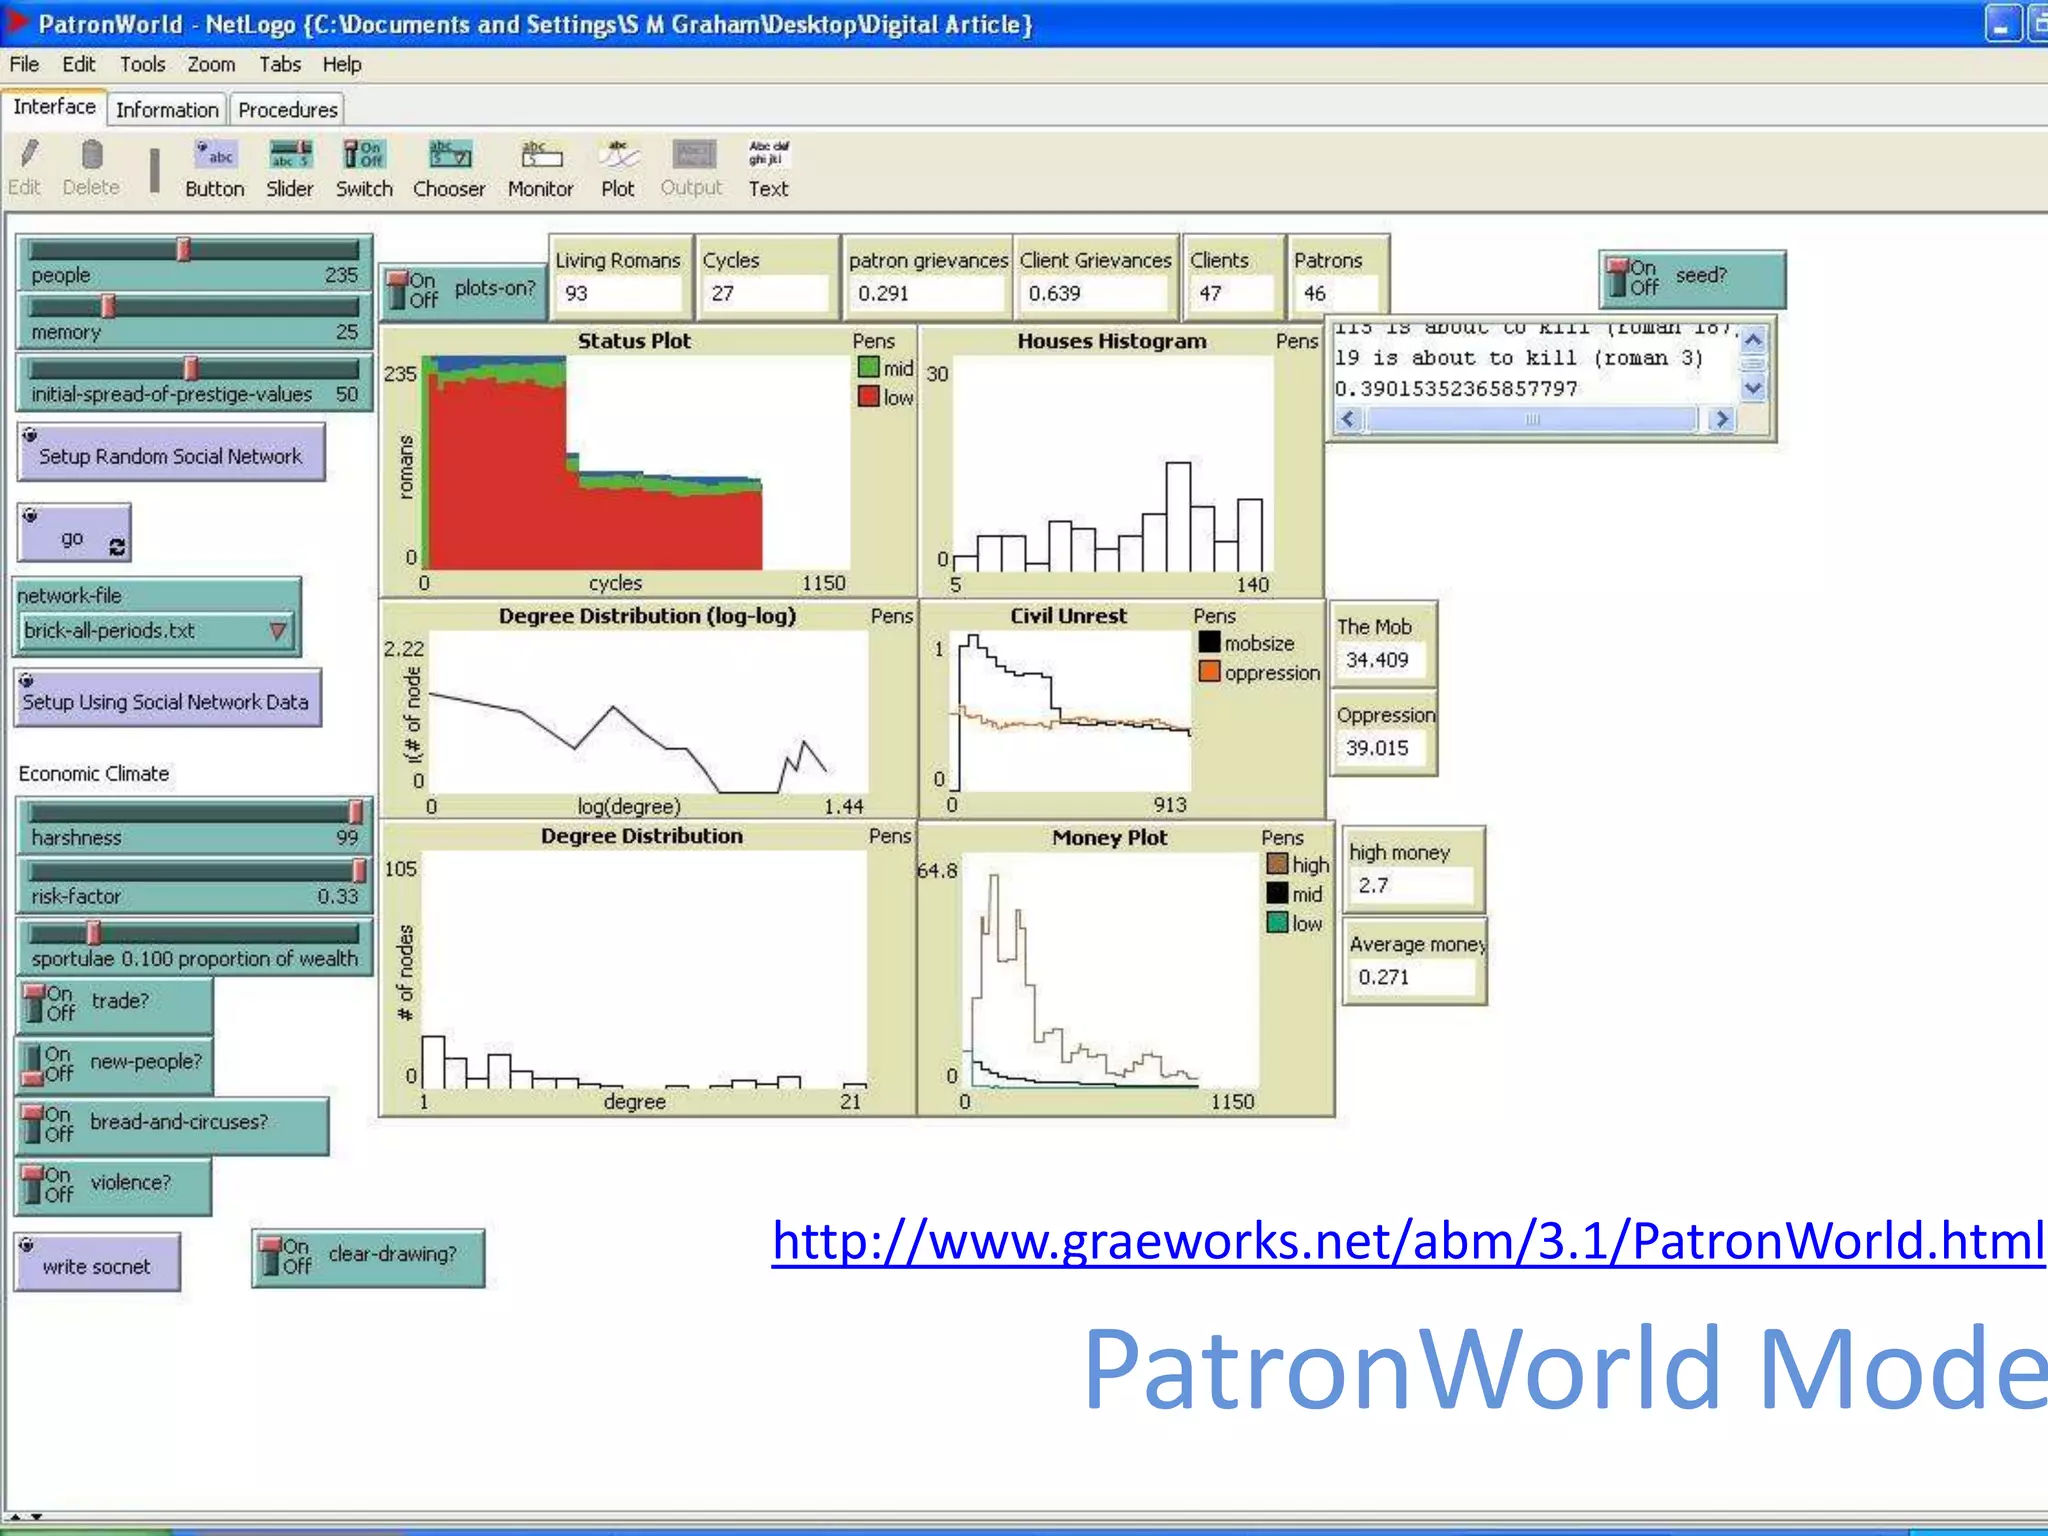Choose the Chooser widget tool
This screenshot has height=1536, width=2048.
tap(449, 167)
